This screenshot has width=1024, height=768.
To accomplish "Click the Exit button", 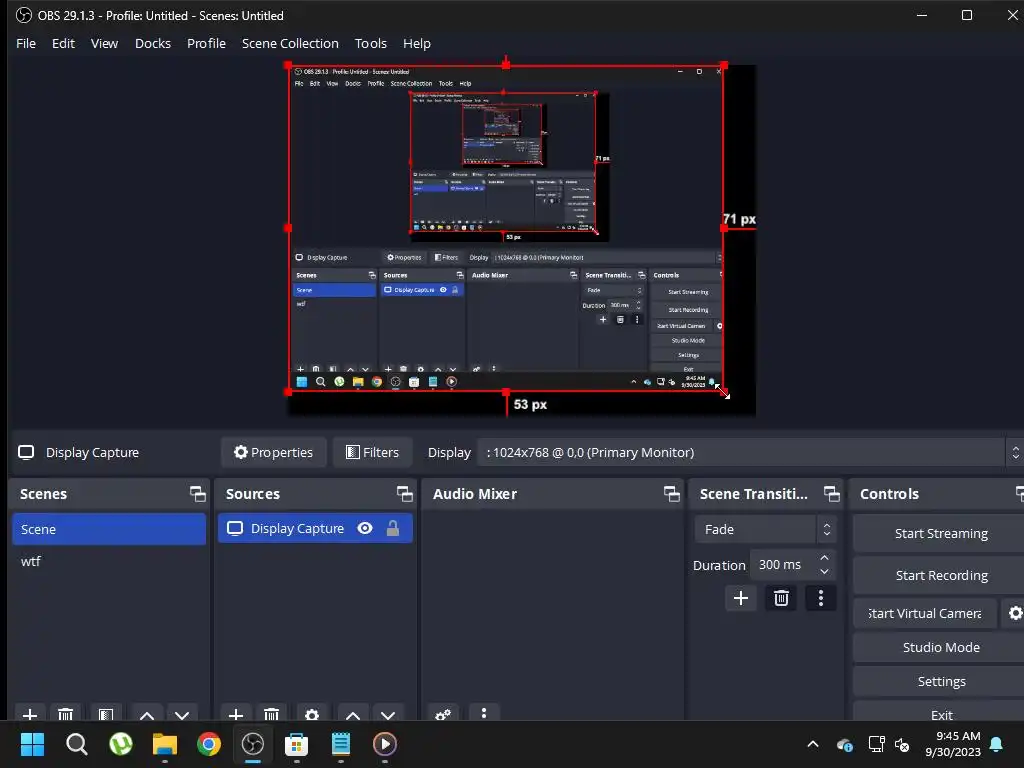I will click(940, 713).
